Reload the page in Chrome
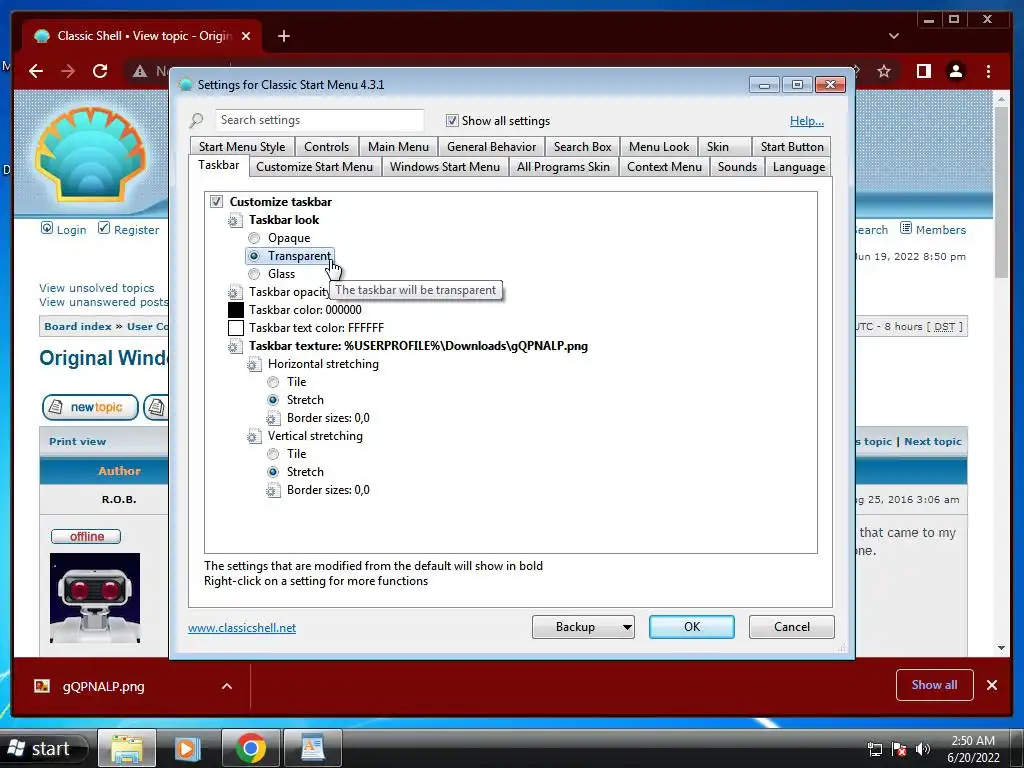 click(100, 71)
